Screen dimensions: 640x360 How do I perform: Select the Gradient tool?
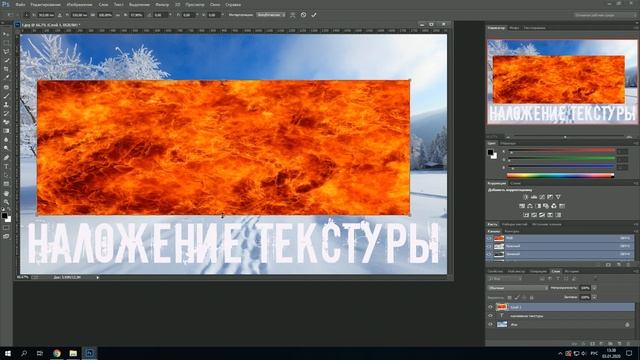[6, 131]
